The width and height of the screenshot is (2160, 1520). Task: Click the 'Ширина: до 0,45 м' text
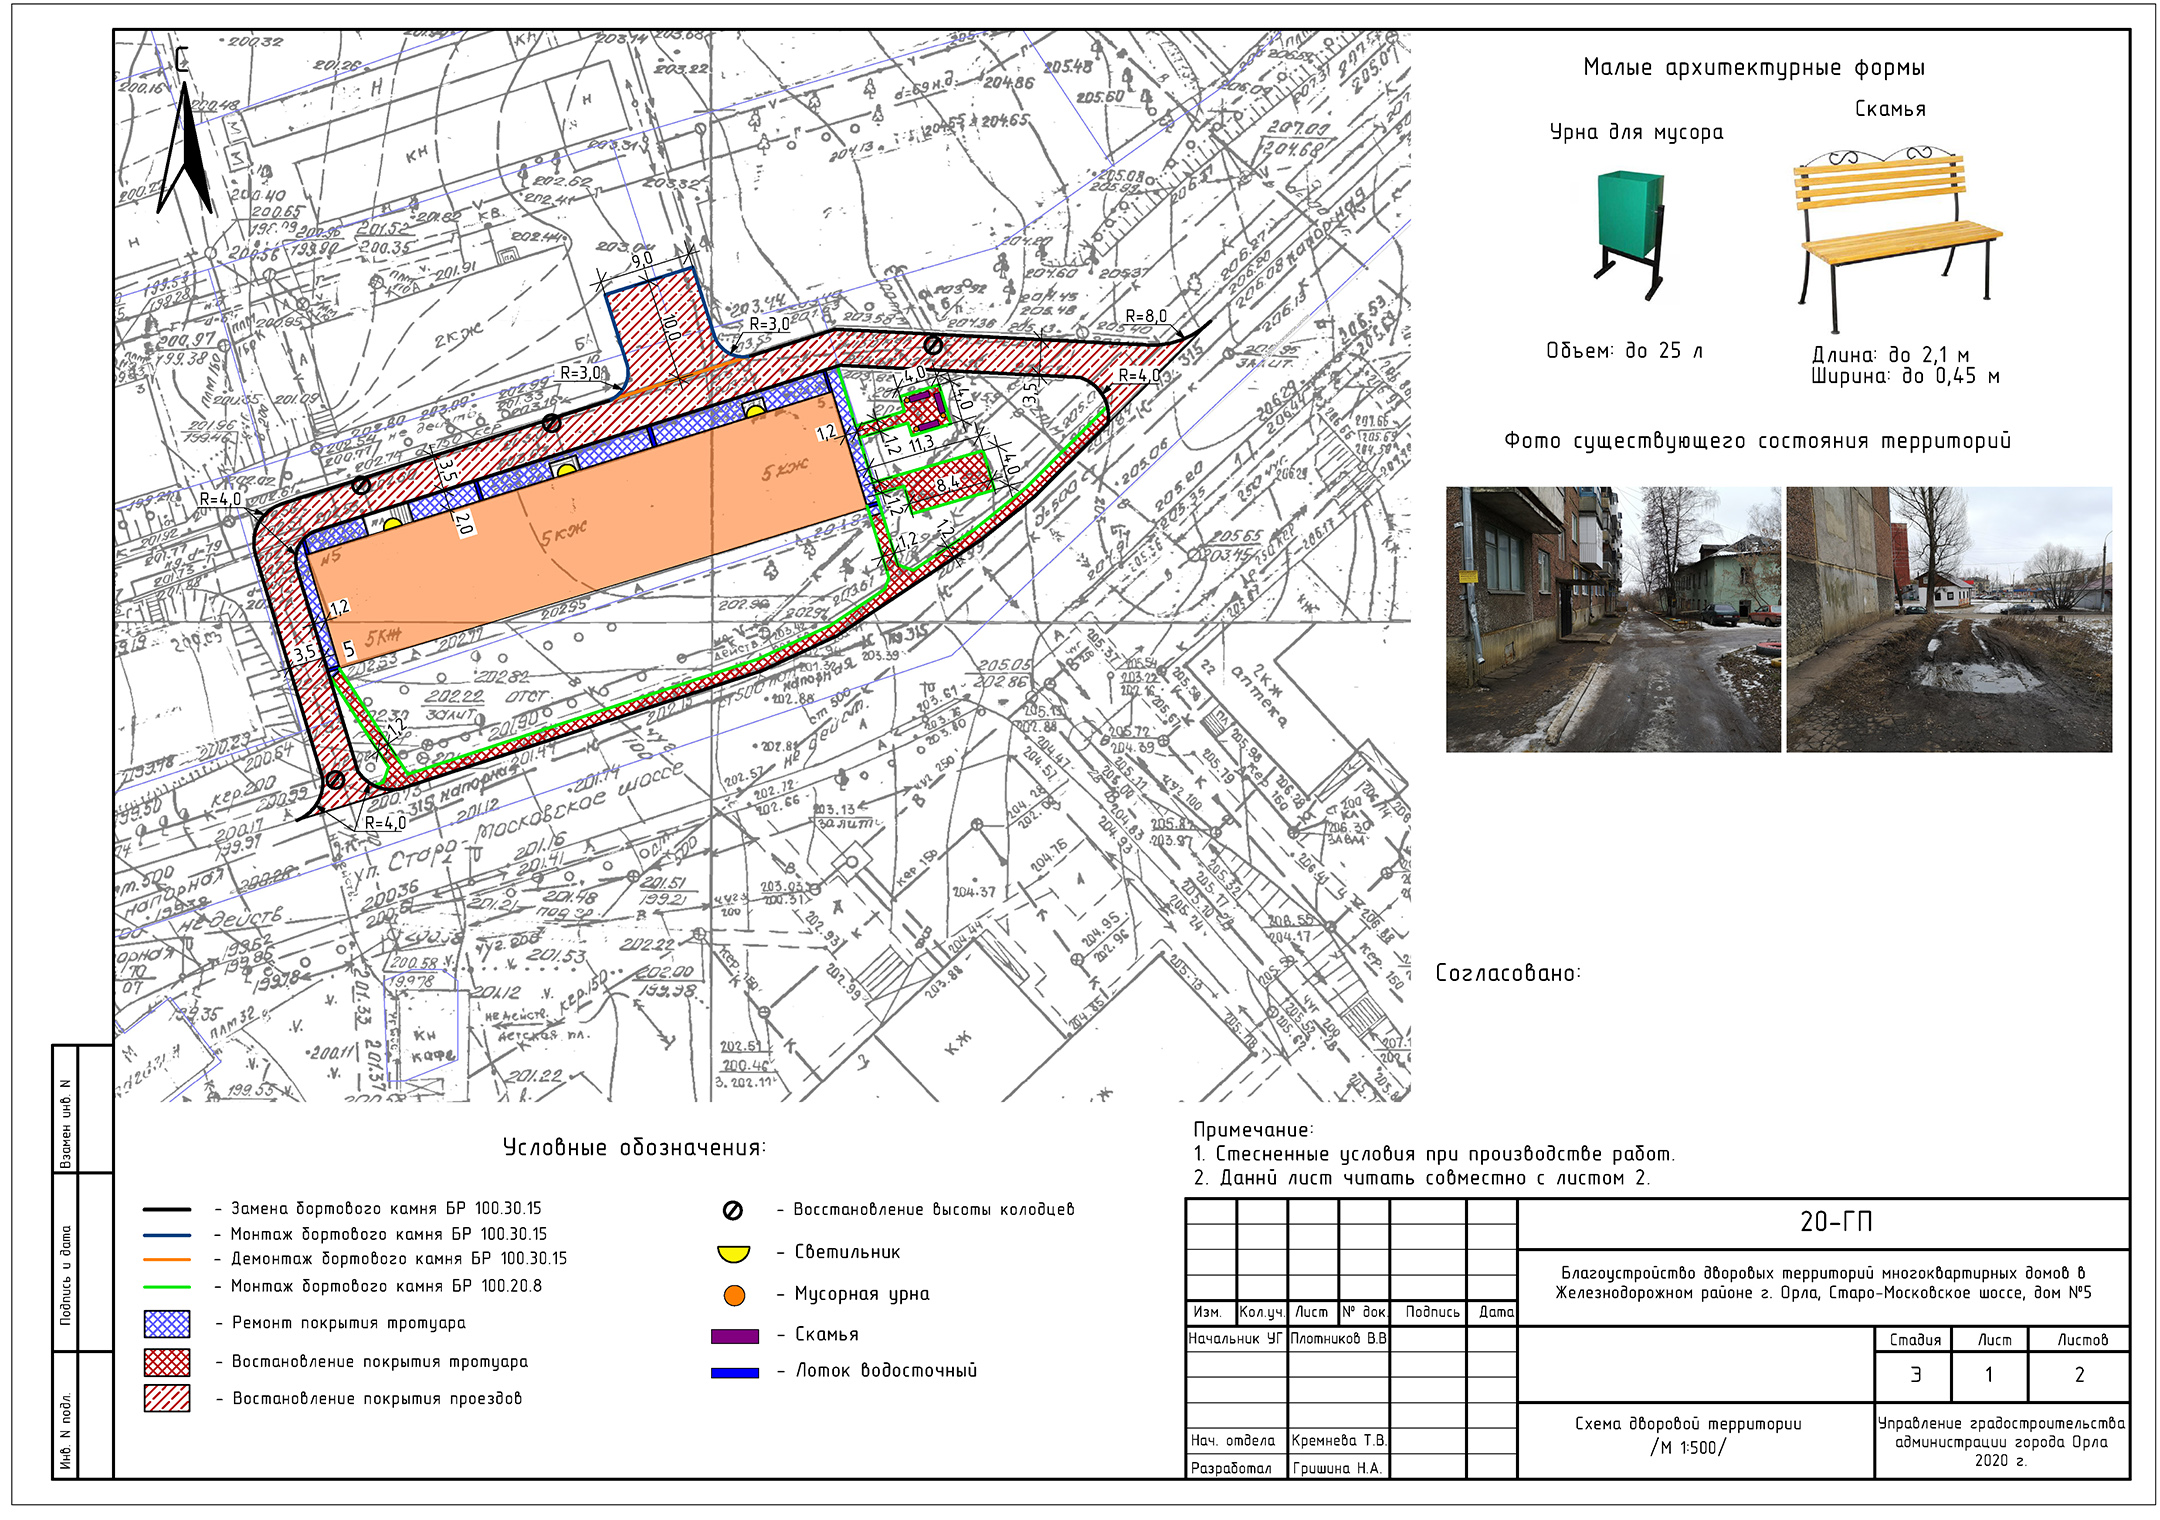[1905, 377]
